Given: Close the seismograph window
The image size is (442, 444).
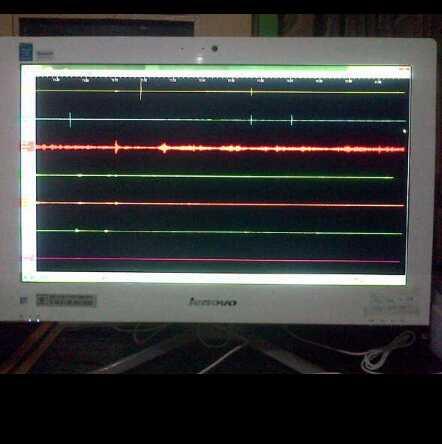Looking at the screenshot, I should [405, 68].
